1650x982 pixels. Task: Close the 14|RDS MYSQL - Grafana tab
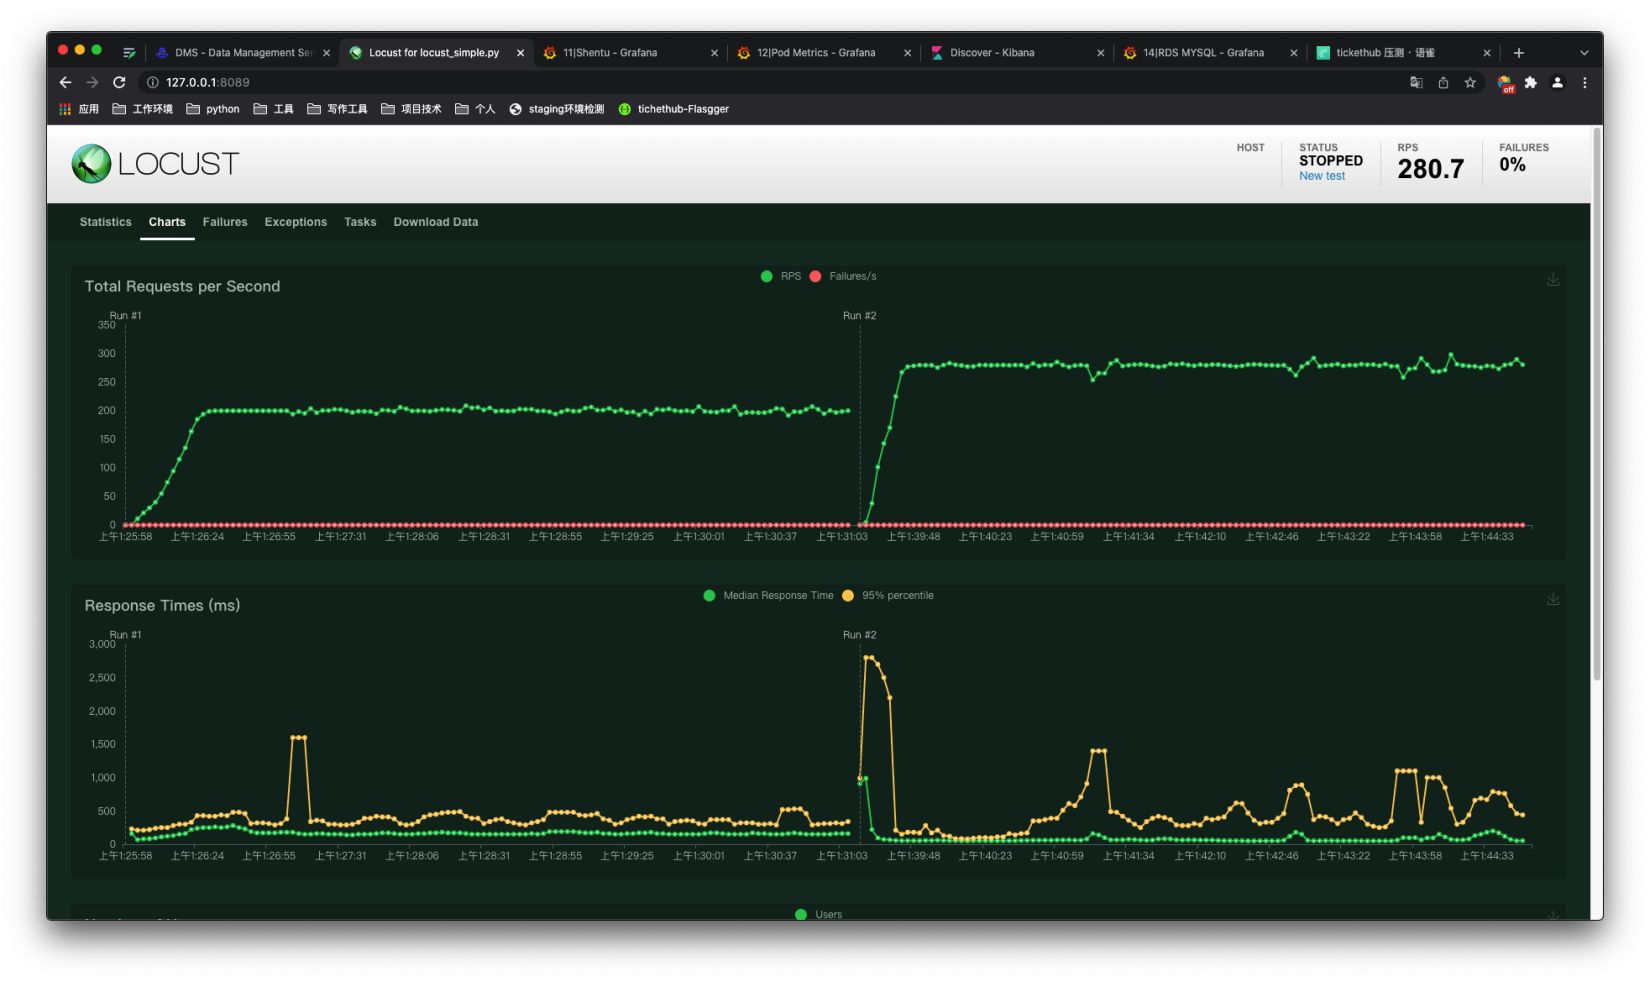click(1294, 53)
